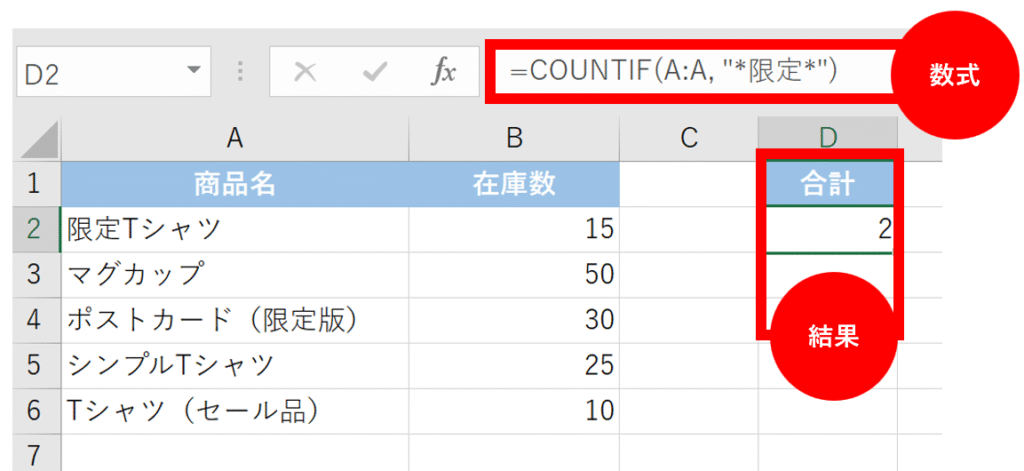Click the Insert Function fx icon
The width and height of the screenshot is (1024, 471).
click(443, 72)
